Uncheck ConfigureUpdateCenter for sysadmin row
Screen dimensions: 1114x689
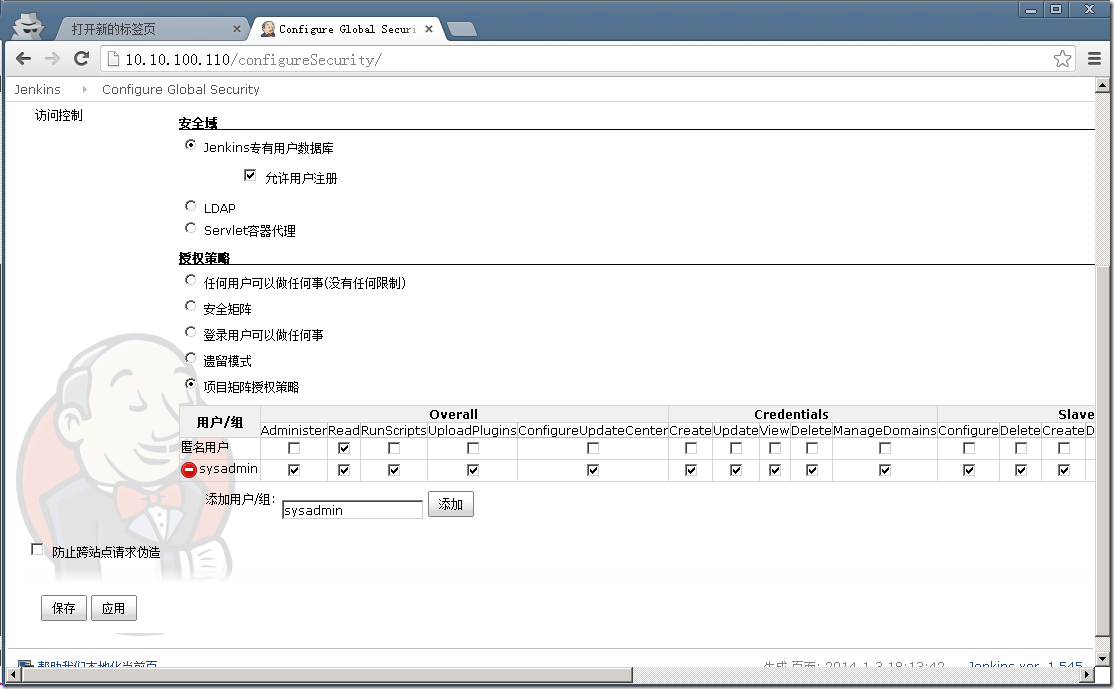[x=593, y=470]
